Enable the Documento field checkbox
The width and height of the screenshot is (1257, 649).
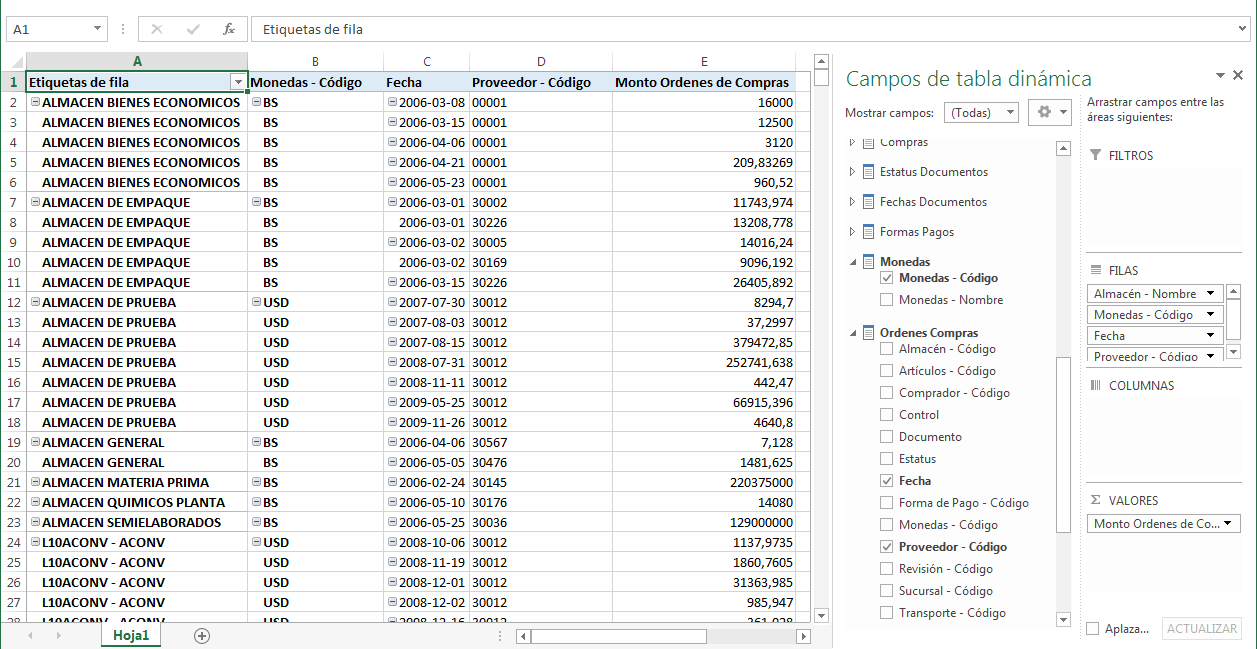(886, 437)
